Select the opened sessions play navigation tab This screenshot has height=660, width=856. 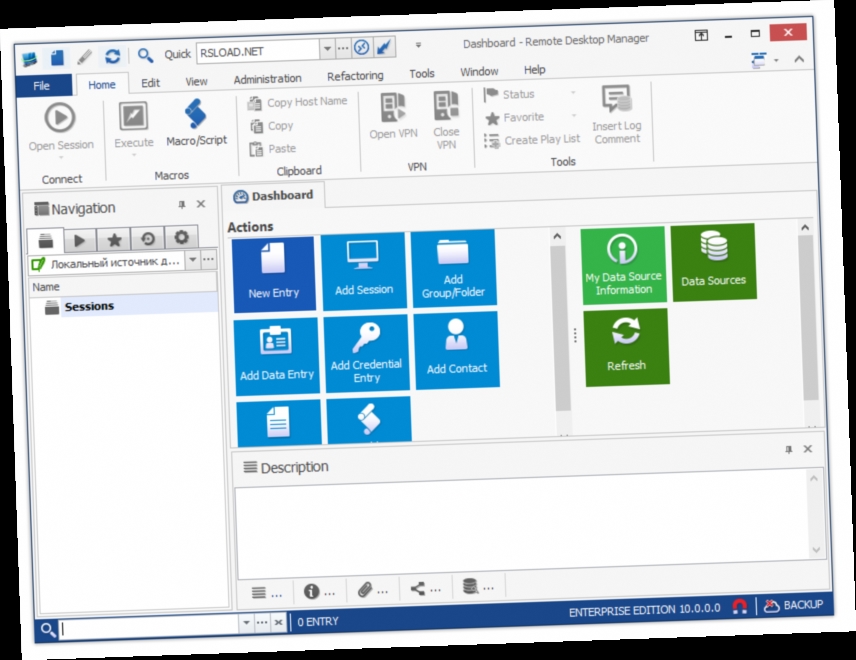click(x=80, y=240)
